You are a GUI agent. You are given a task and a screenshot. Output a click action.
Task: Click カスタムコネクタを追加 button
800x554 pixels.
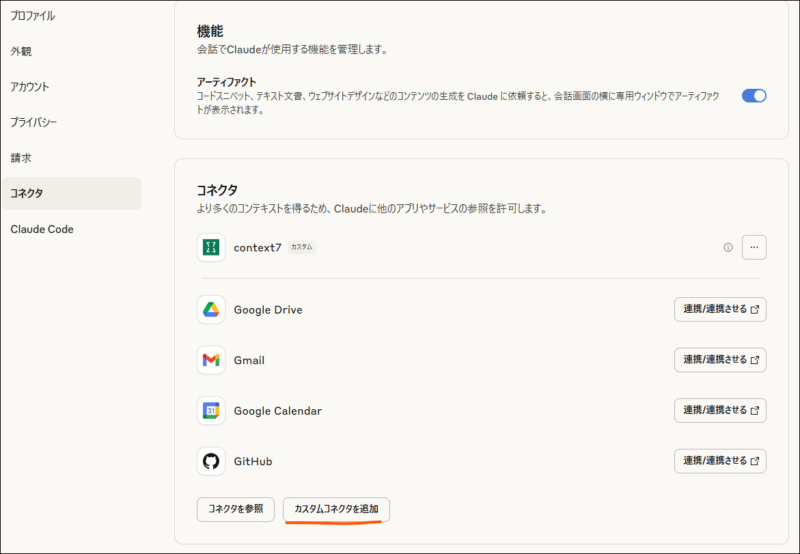coord(336,509)
